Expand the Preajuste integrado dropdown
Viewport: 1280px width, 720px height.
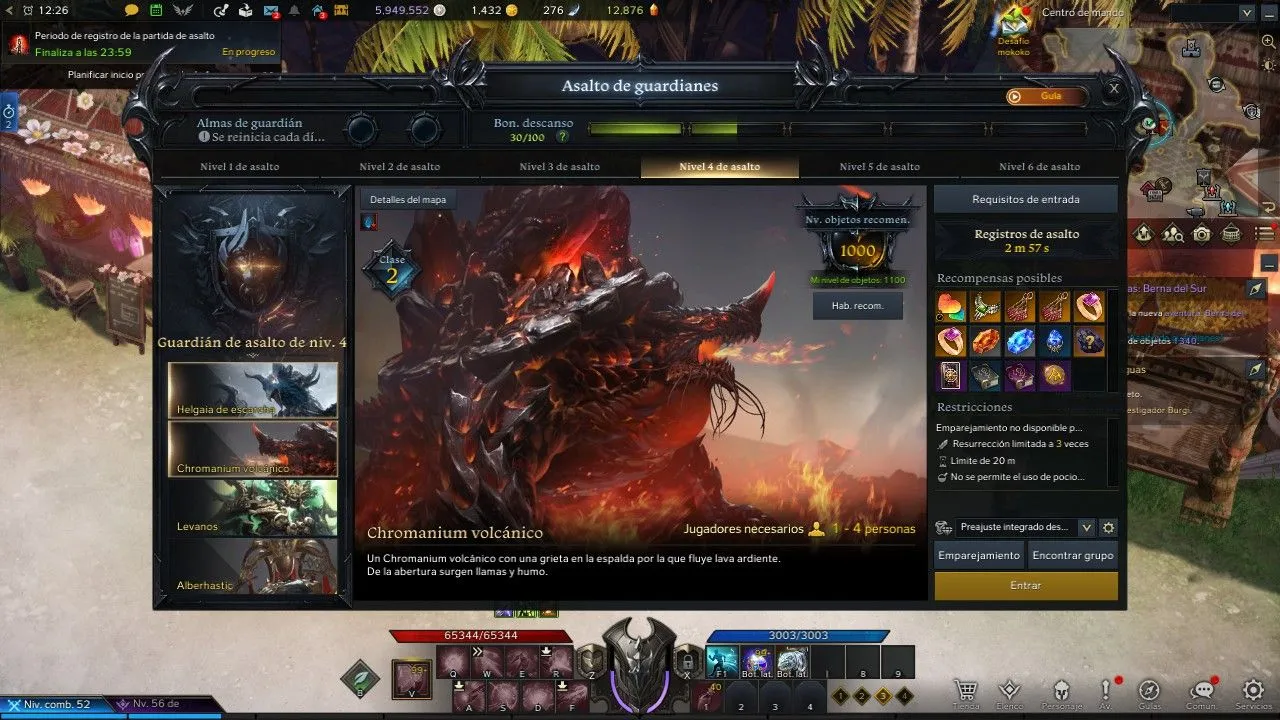pyautogui.click(x=1087, y=527)
